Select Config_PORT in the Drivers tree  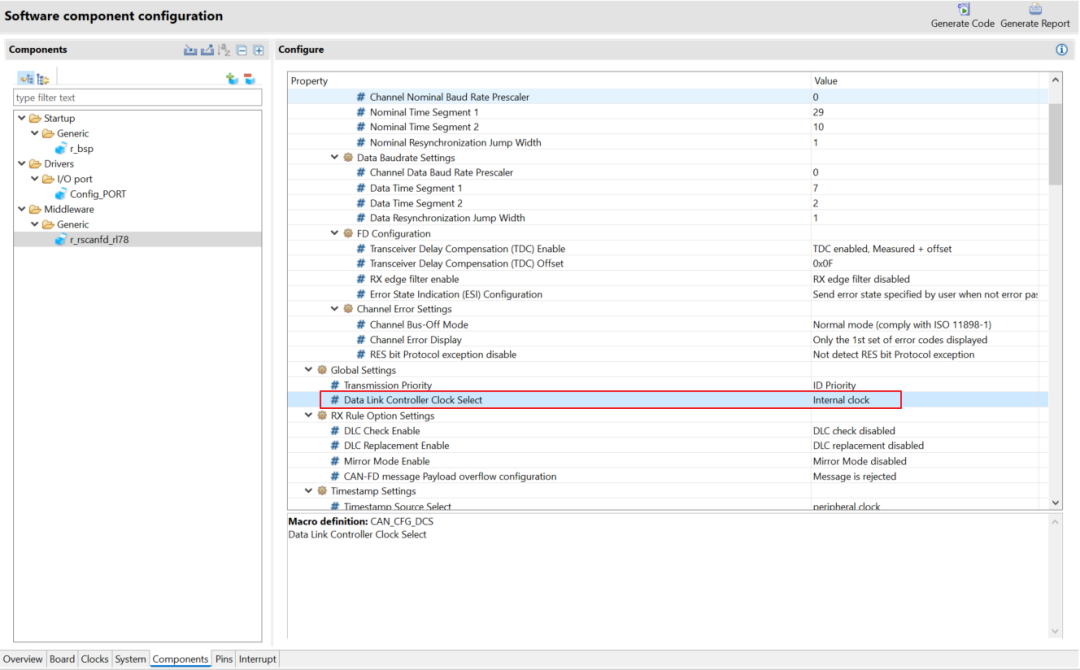point(97,194)
